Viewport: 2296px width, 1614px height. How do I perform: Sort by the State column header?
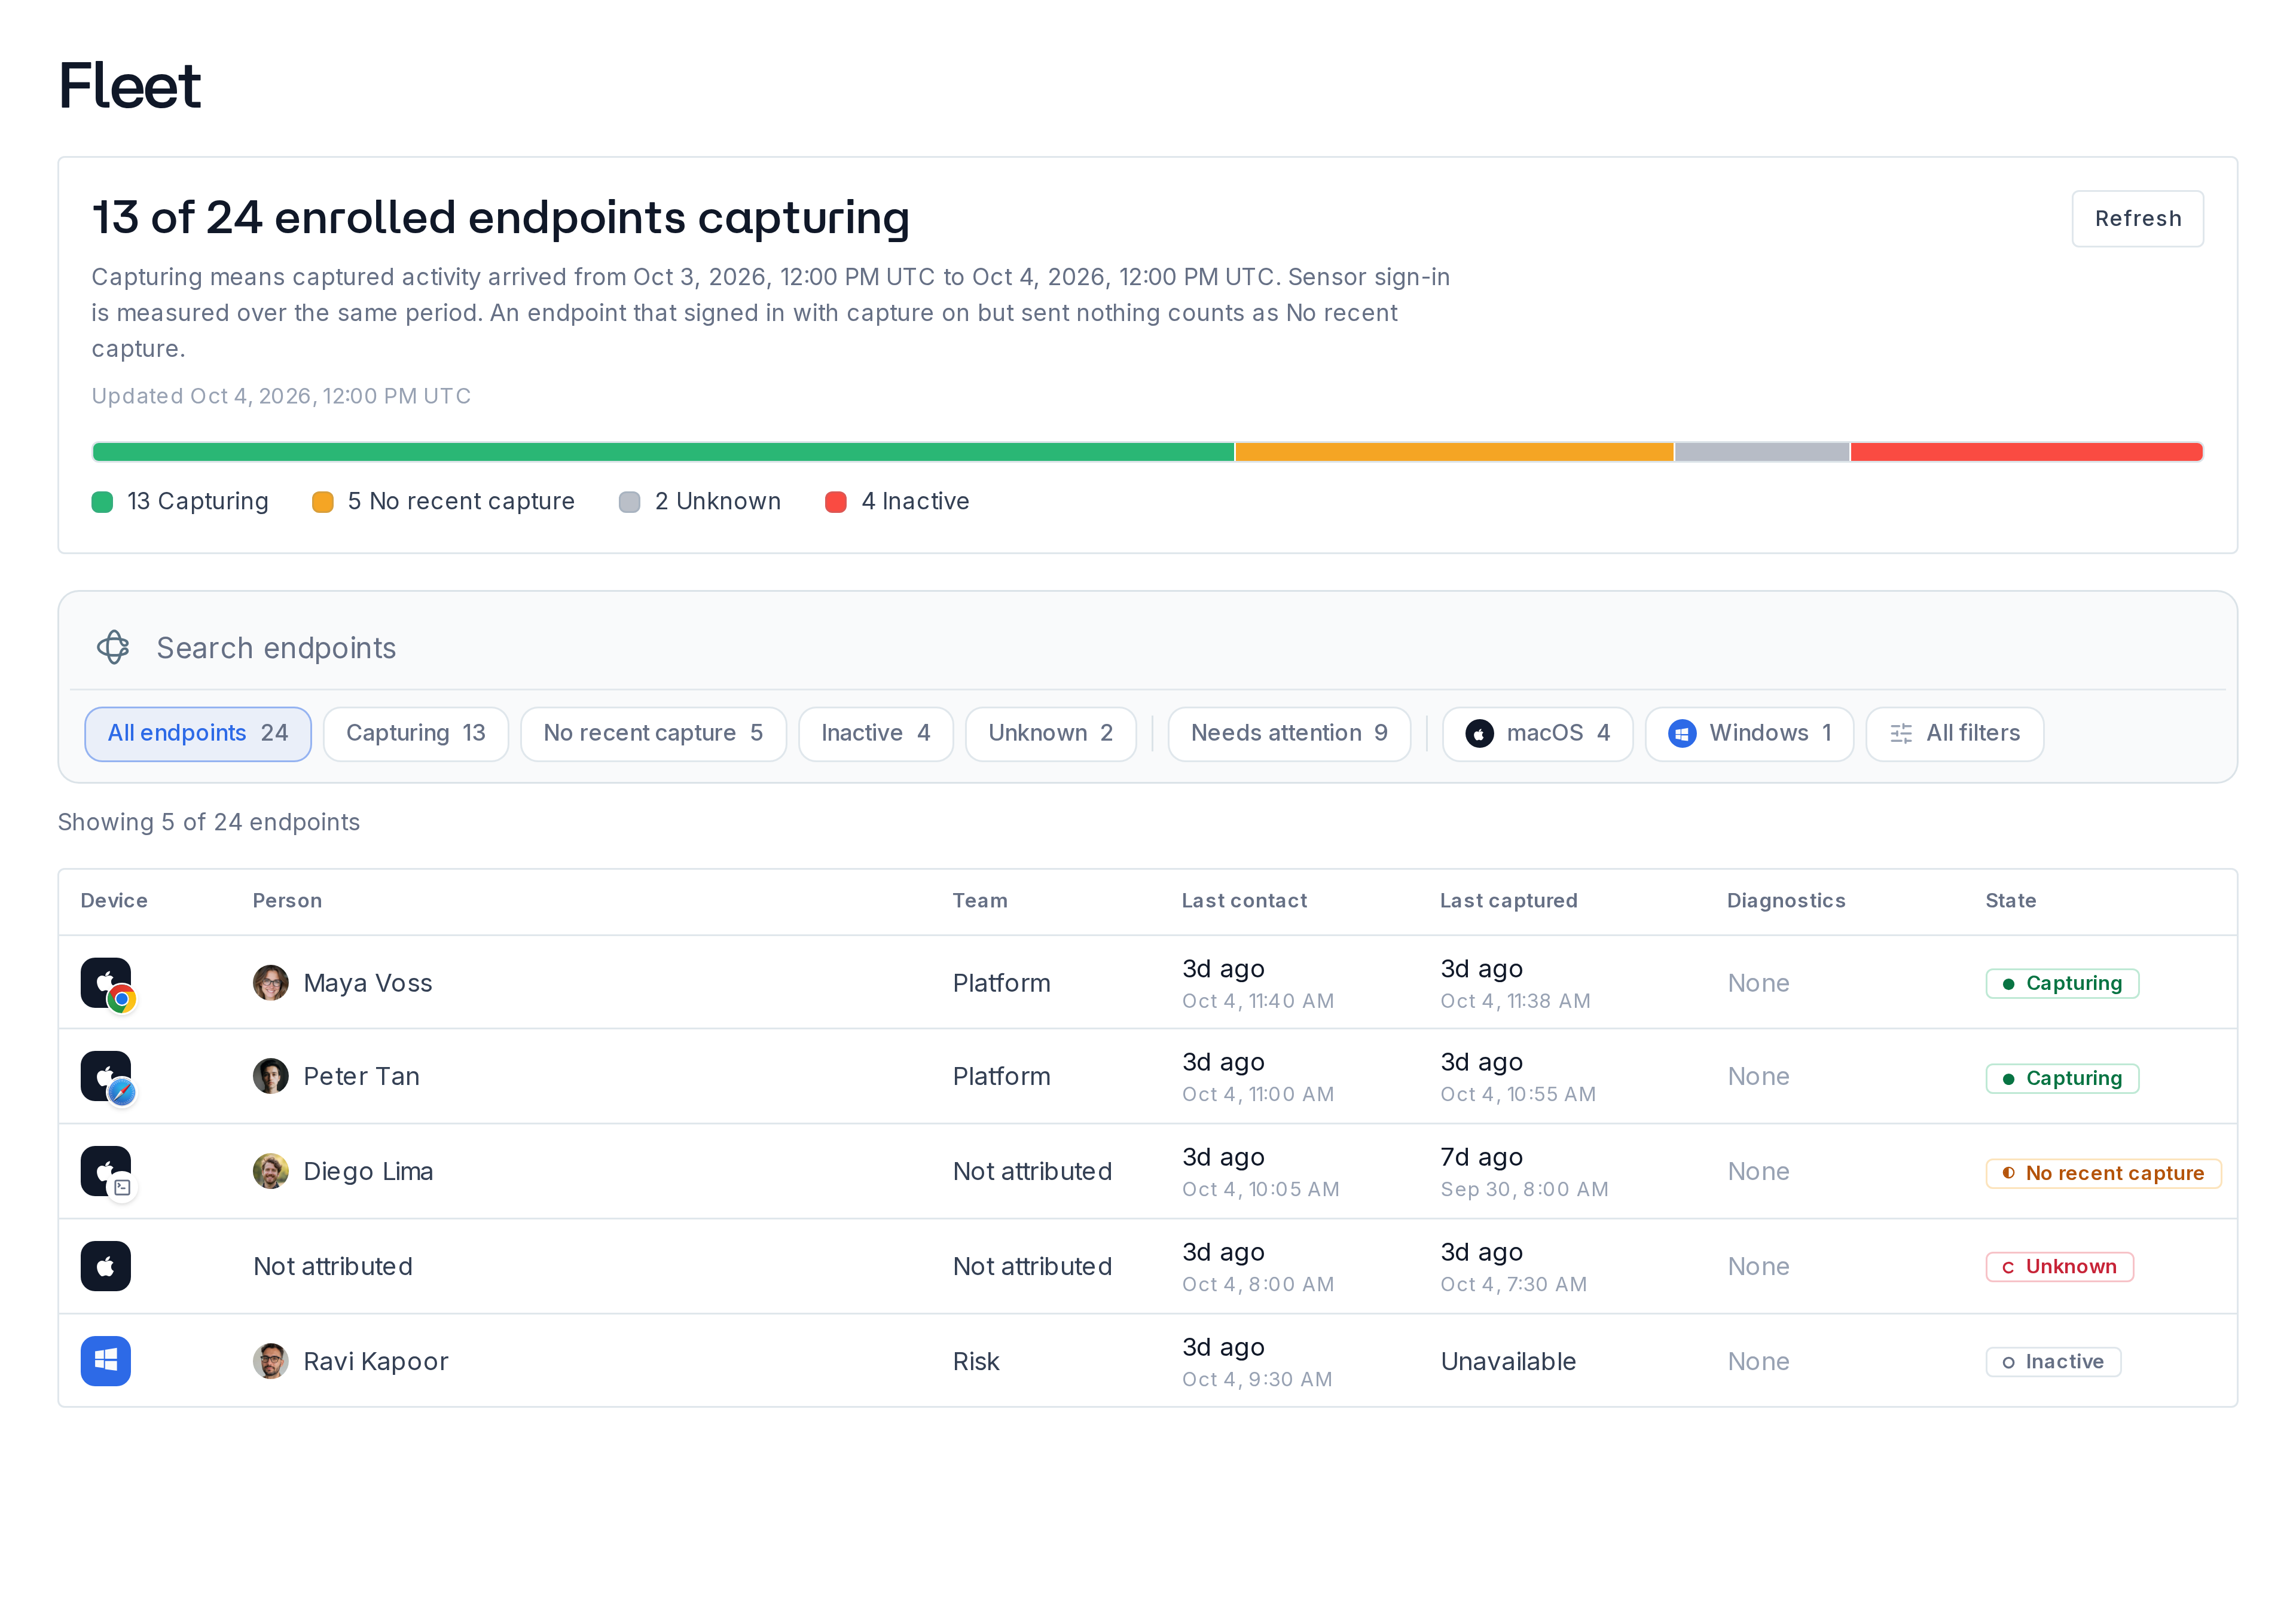coord(2010,900)
